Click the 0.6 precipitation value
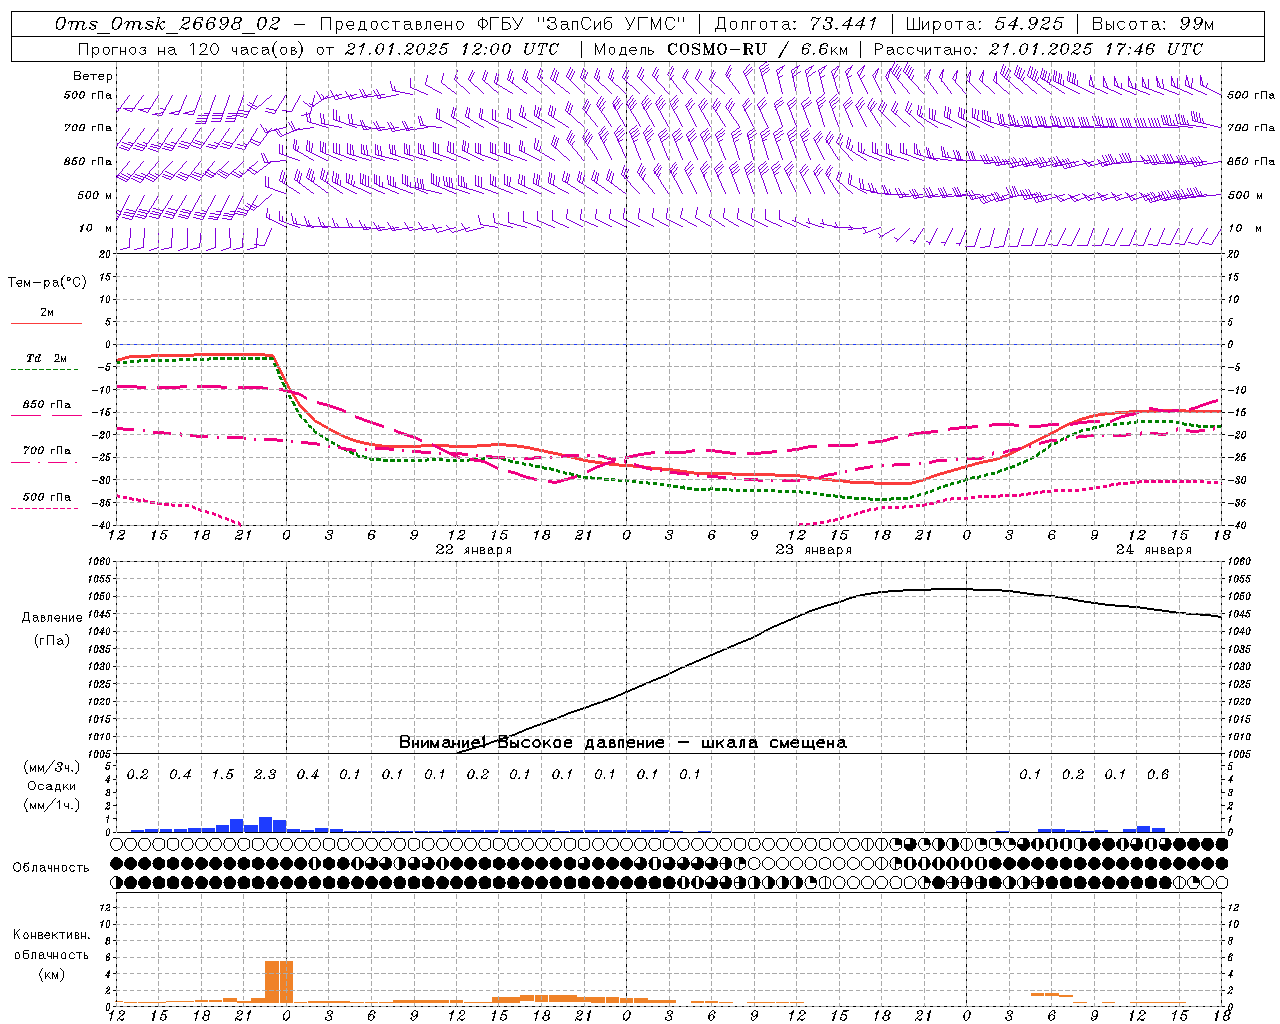 1158,775
